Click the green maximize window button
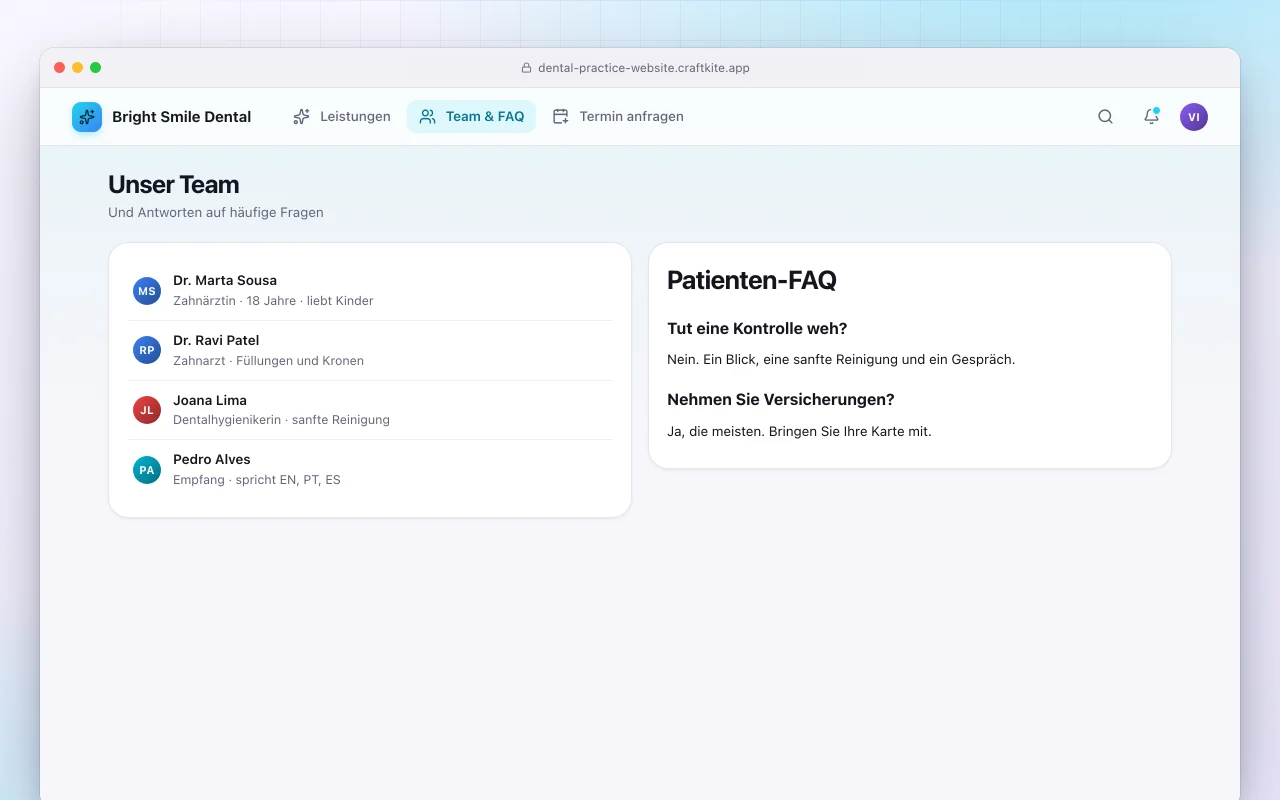This screenshot has height=800, width=1280. pos(95,68)
